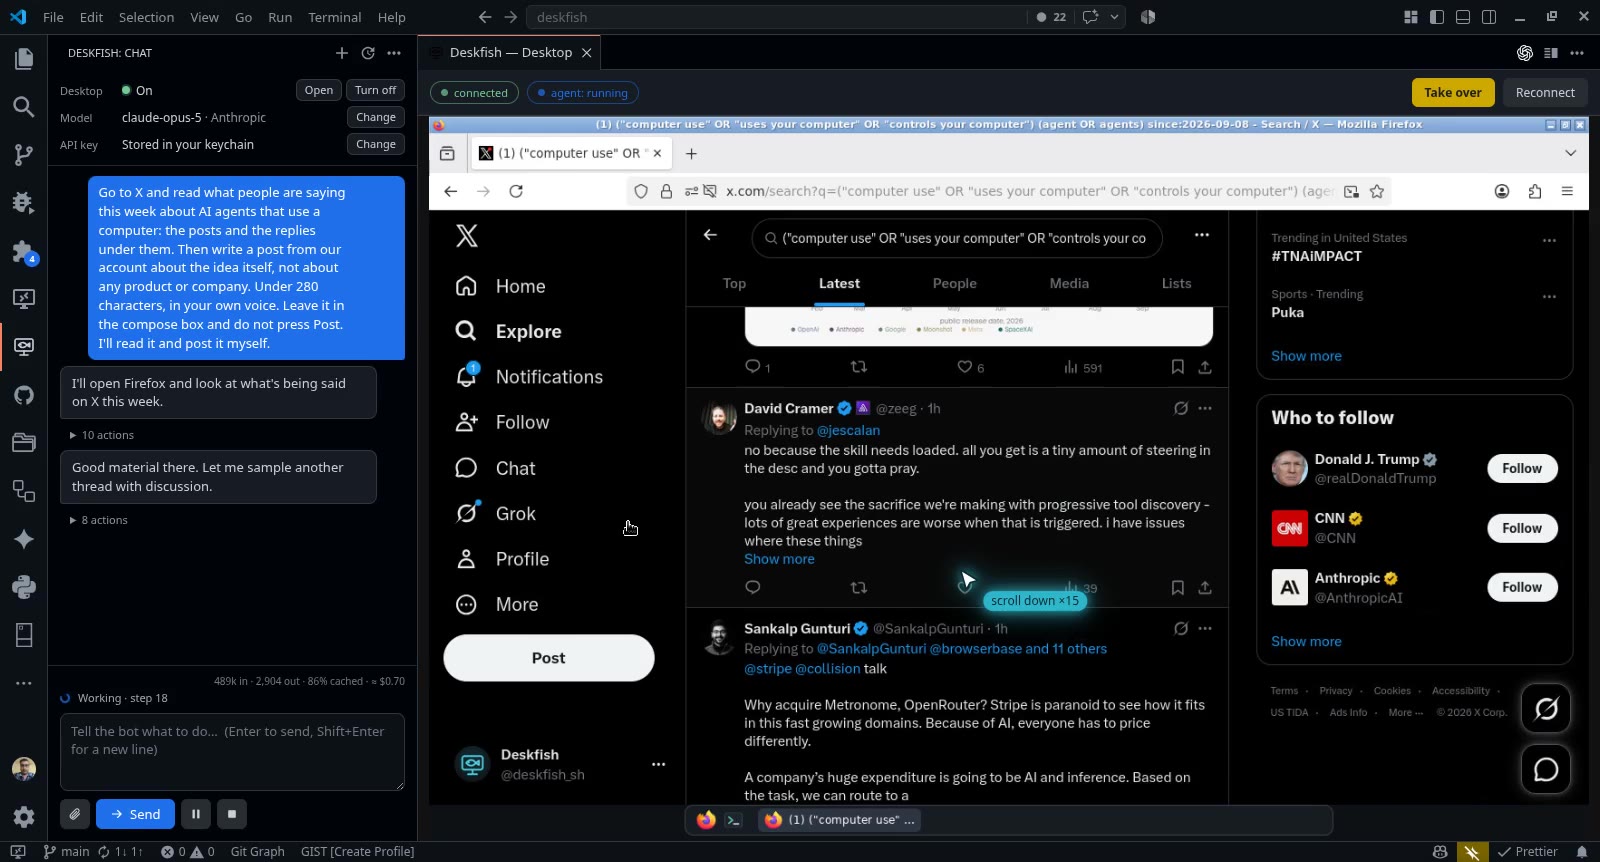Expand the 10 actions group
Image resolution: width=1600 pixels, height=862 pixels.
point(101,435)
